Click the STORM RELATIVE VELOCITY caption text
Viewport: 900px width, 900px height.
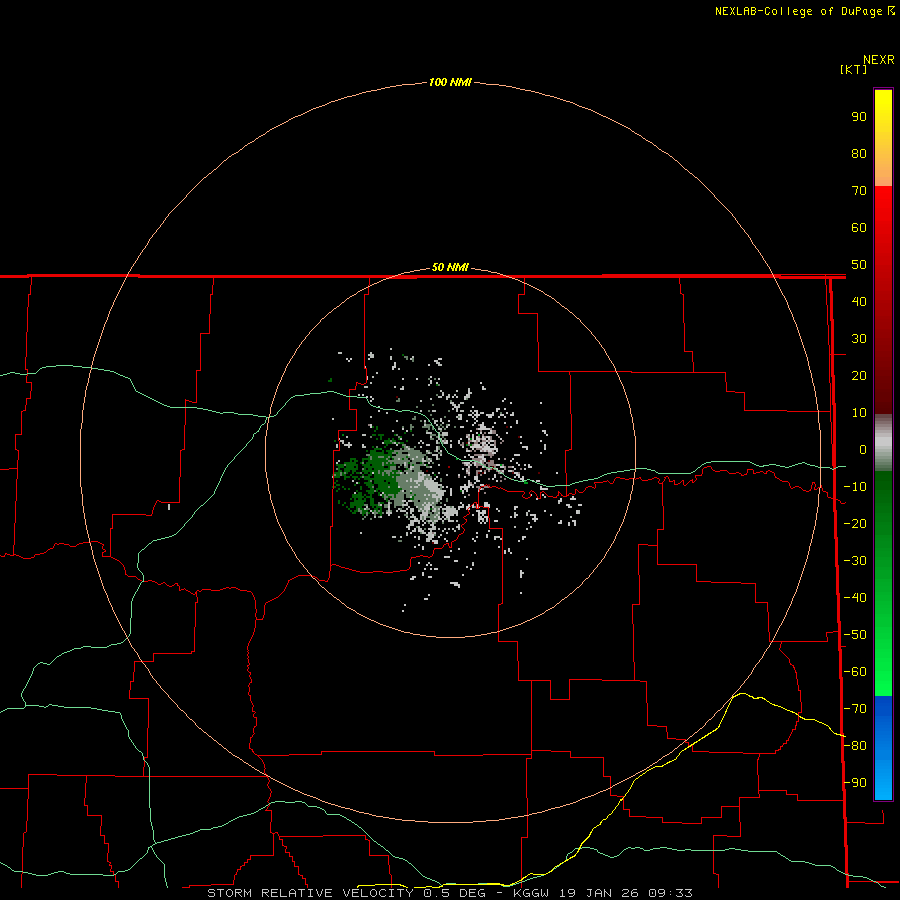coord(310,893)
